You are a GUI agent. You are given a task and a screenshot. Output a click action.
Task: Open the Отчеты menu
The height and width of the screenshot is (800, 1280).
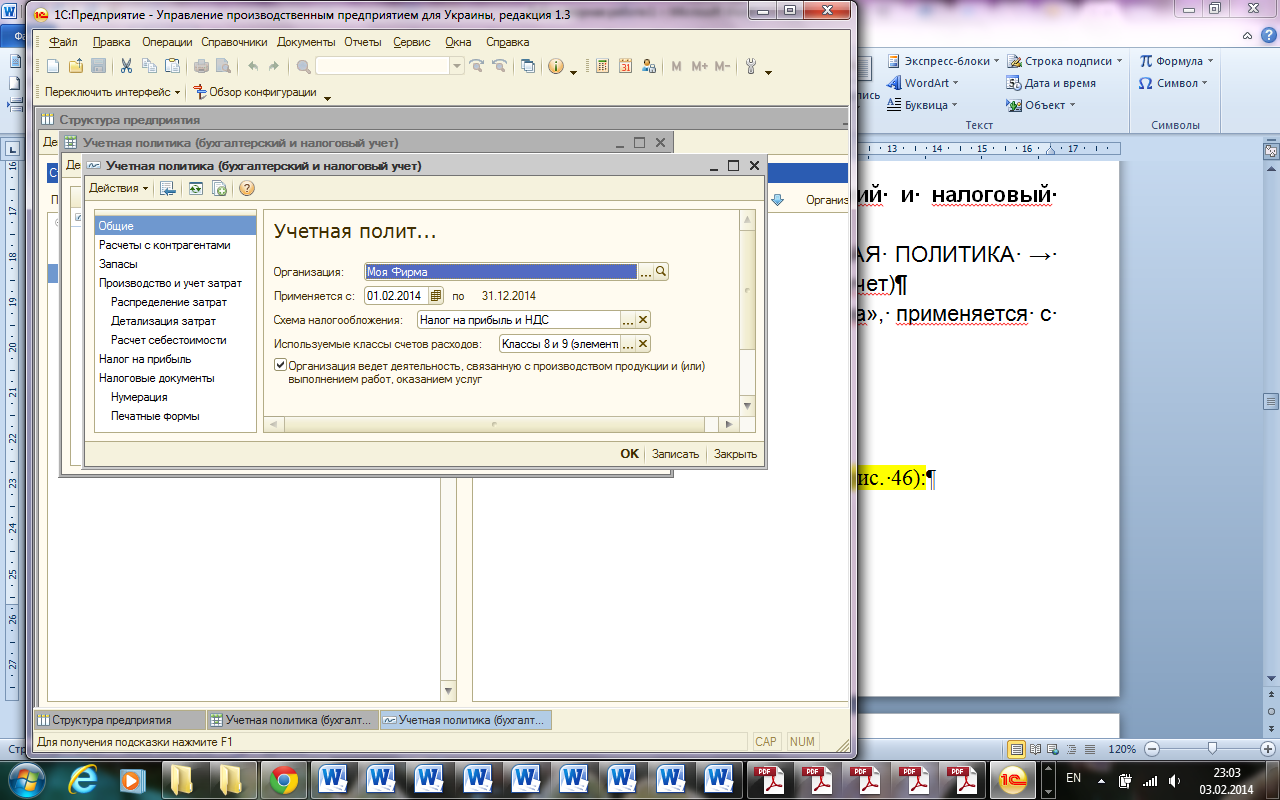point(363,42)
